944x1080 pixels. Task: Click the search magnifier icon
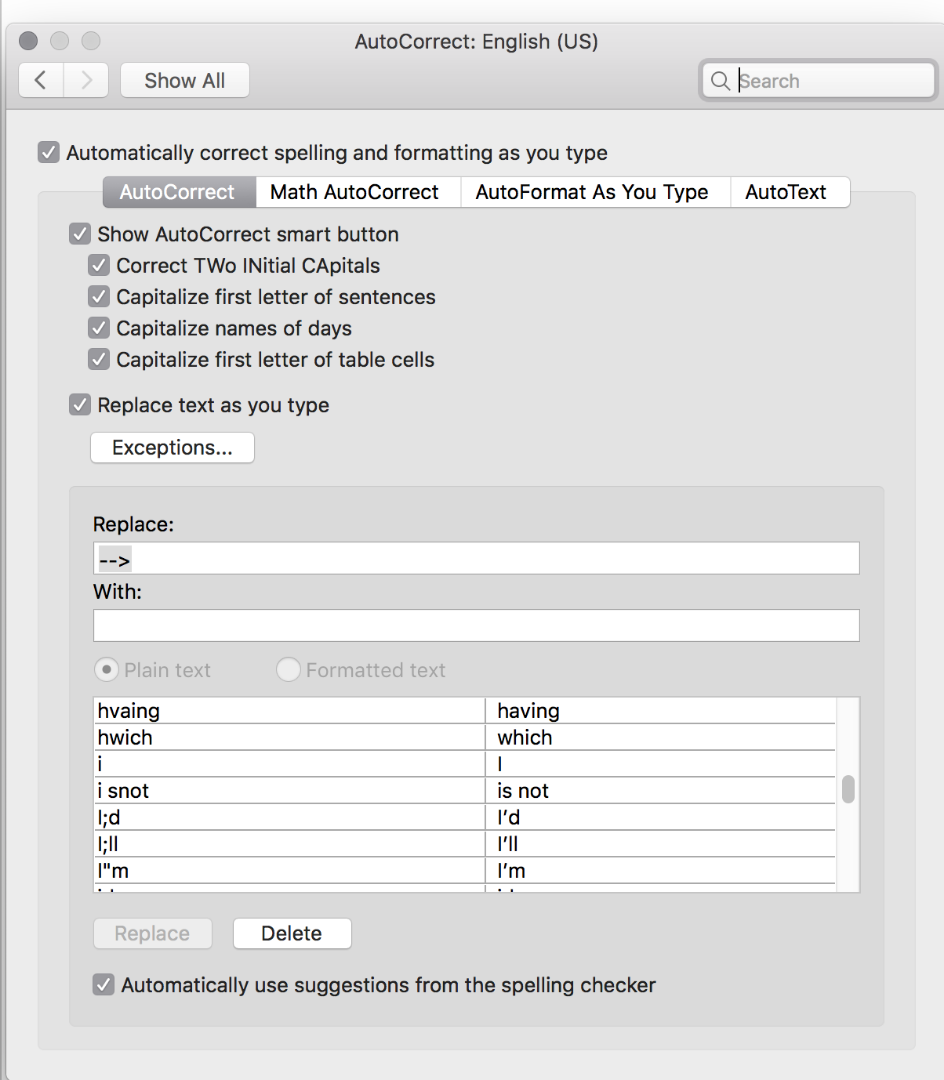(x=720, y=81)
